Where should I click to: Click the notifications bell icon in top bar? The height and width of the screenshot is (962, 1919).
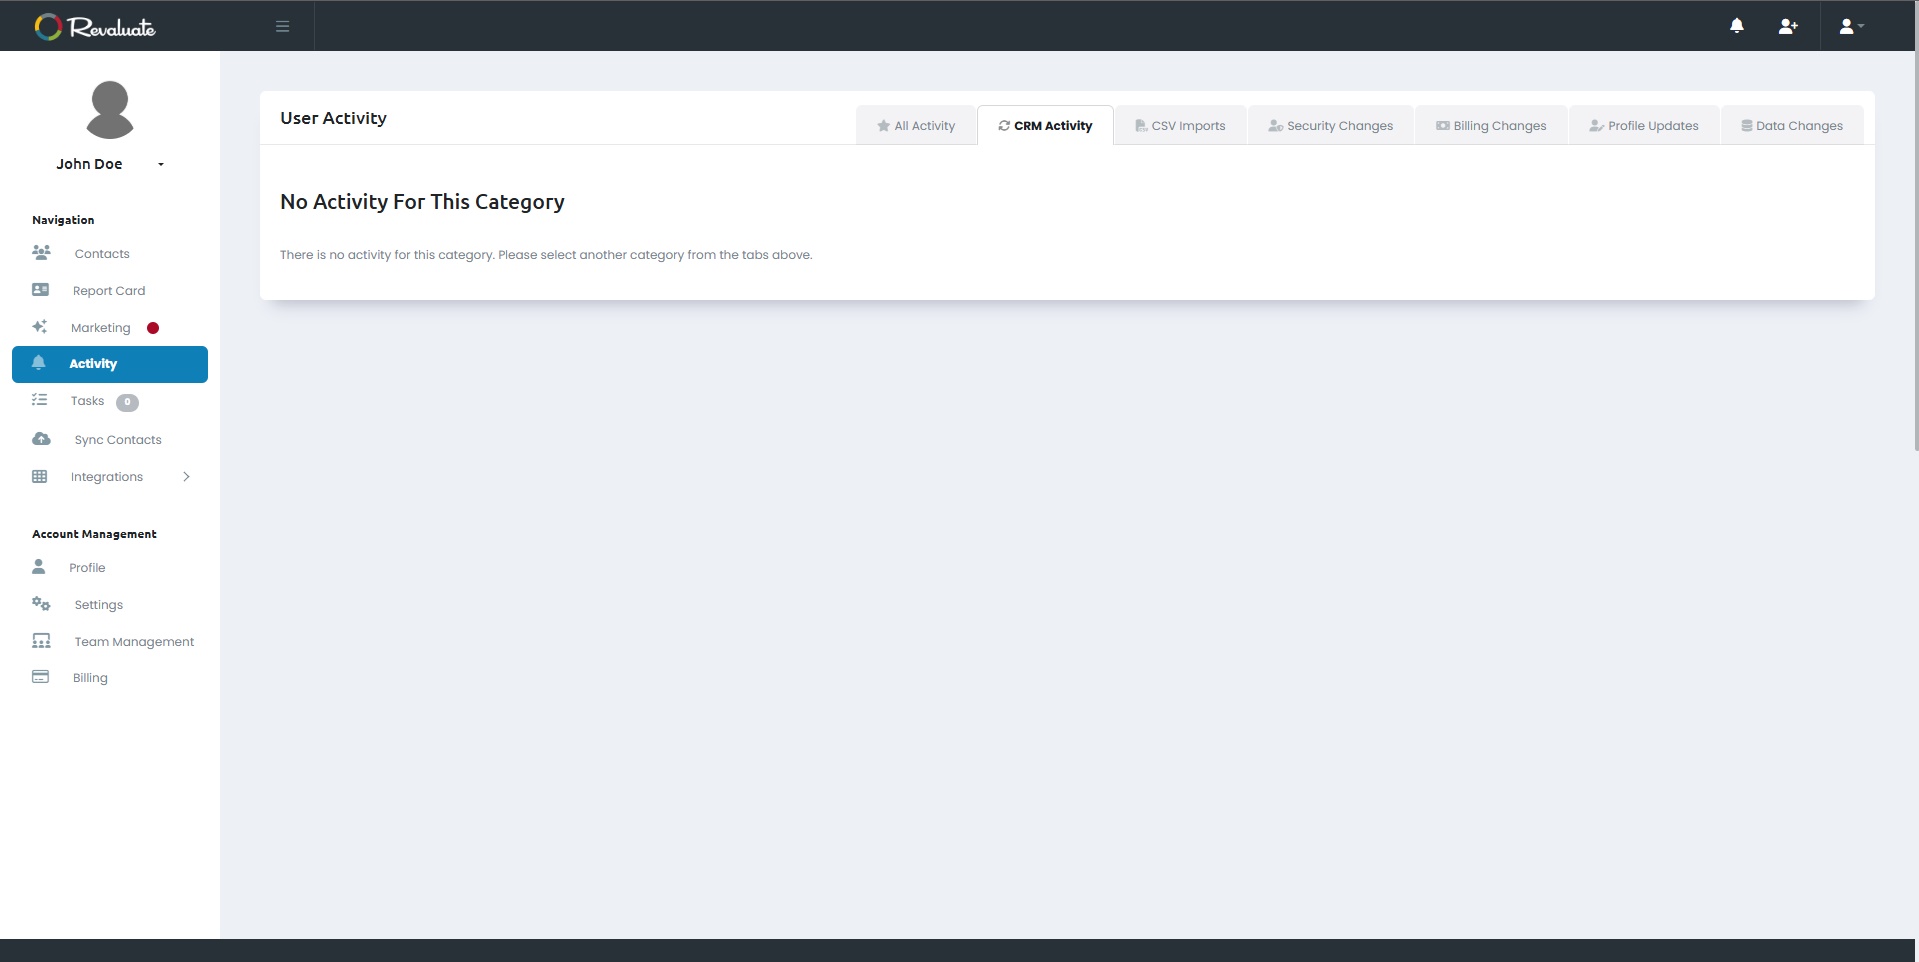(1737, 26)
